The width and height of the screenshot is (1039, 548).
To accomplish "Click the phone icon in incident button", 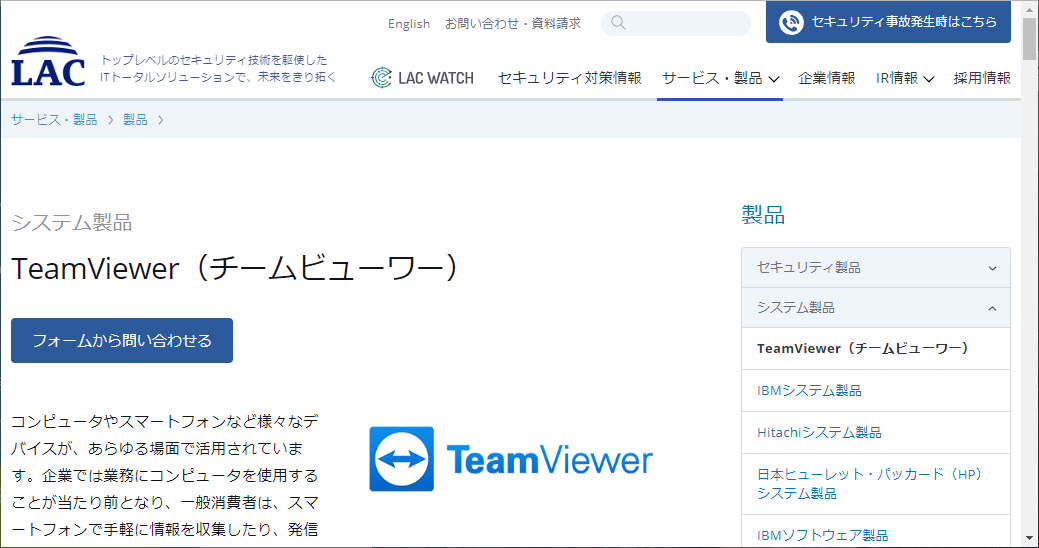I will pos(791,23).
